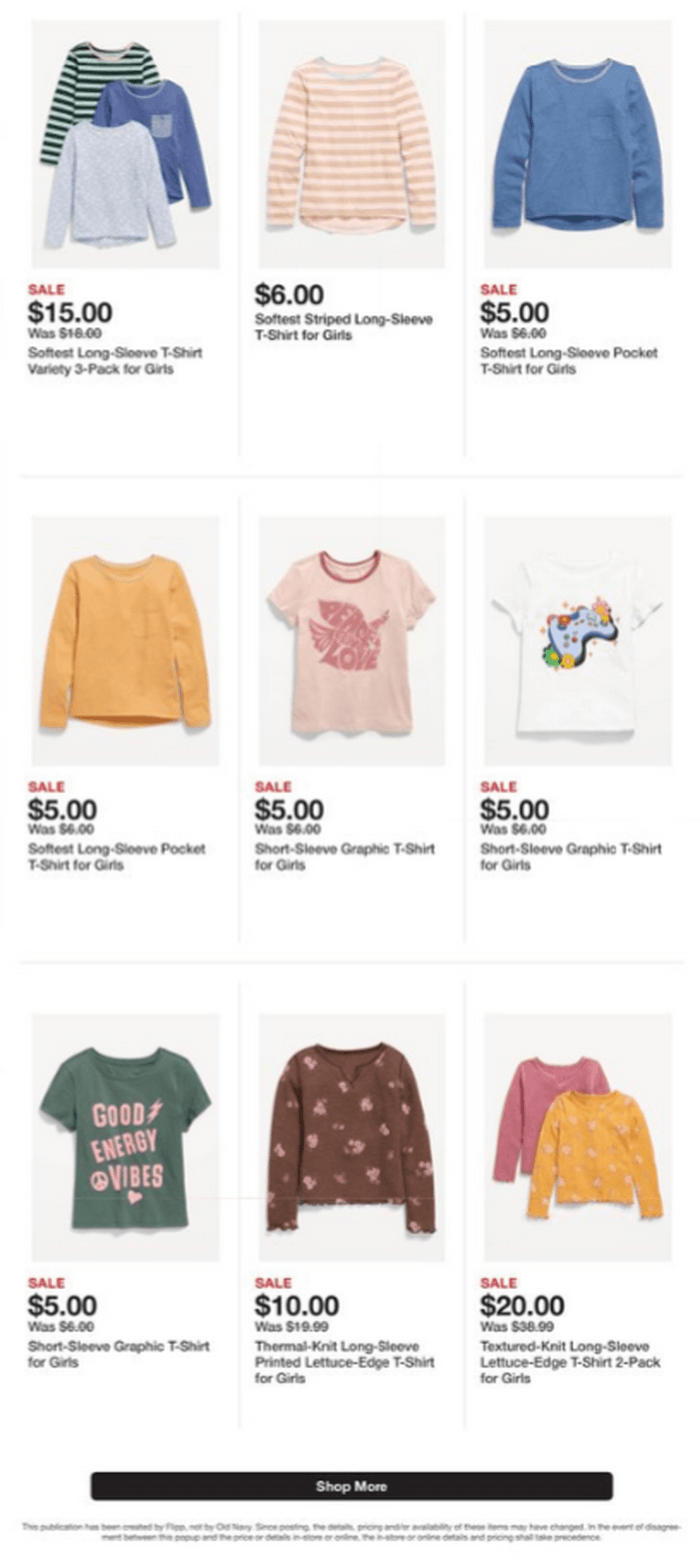
Task: Select the $10.00 thermal-knit sale price
Action: (x=296, y=1306)
